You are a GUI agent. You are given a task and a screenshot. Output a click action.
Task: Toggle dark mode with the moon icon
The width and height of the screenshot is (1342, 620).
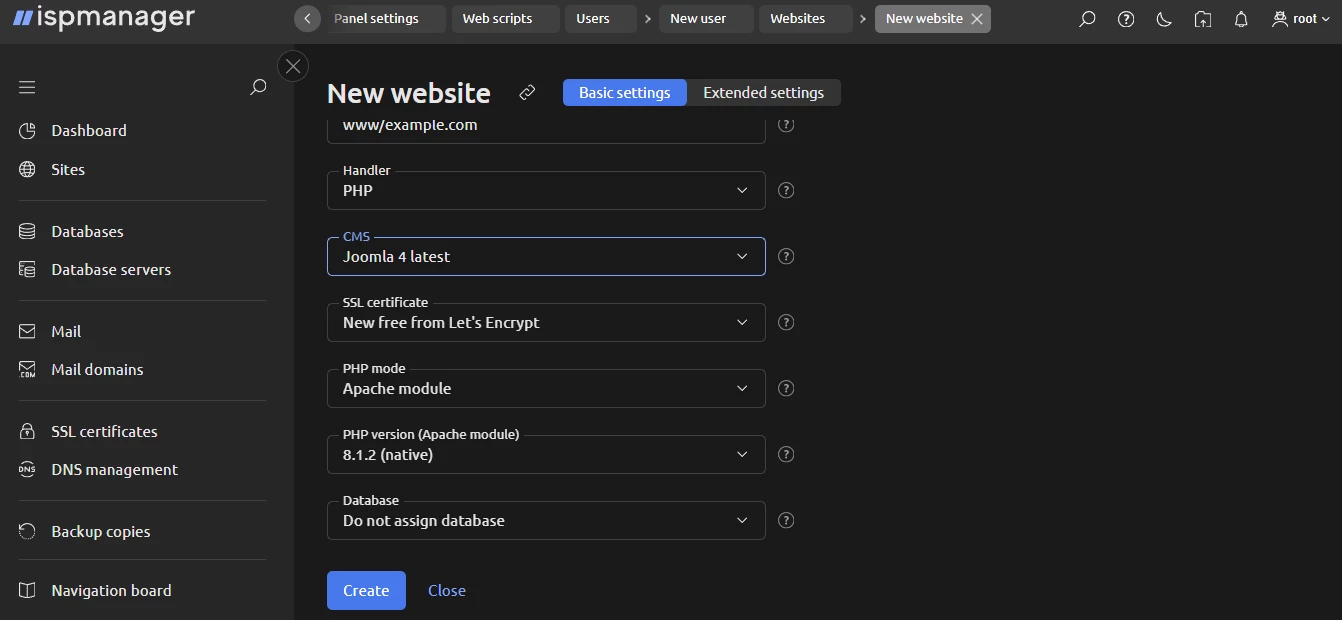pyautogui.click(x=1163, y=18)
